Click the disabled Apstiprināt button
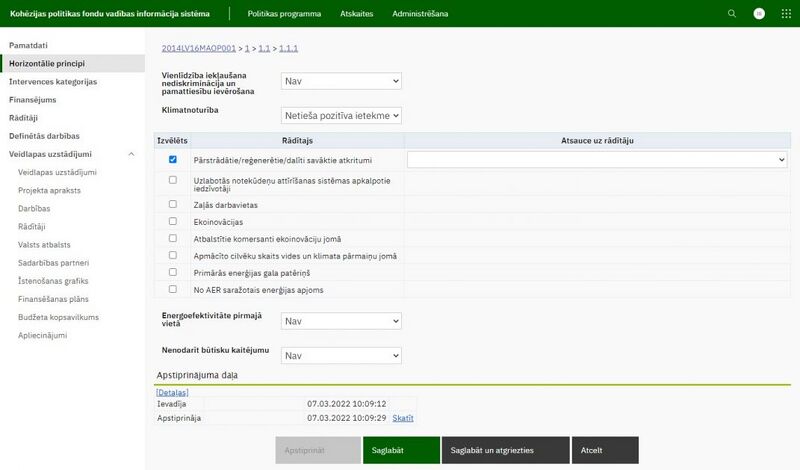This screenshot has height=470, width=800. [x=318, y=450]
